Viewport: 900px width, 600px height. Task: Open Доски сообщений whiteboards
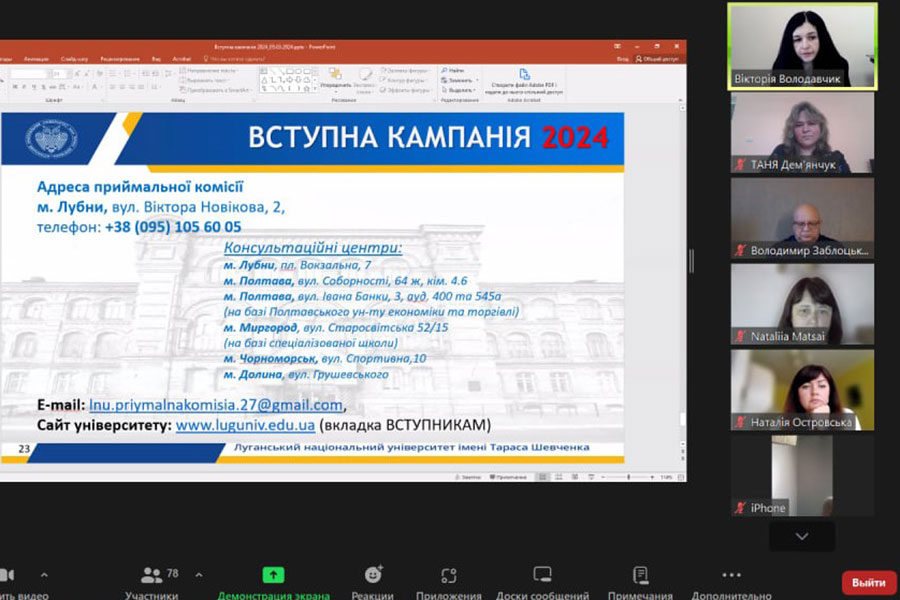542,581
